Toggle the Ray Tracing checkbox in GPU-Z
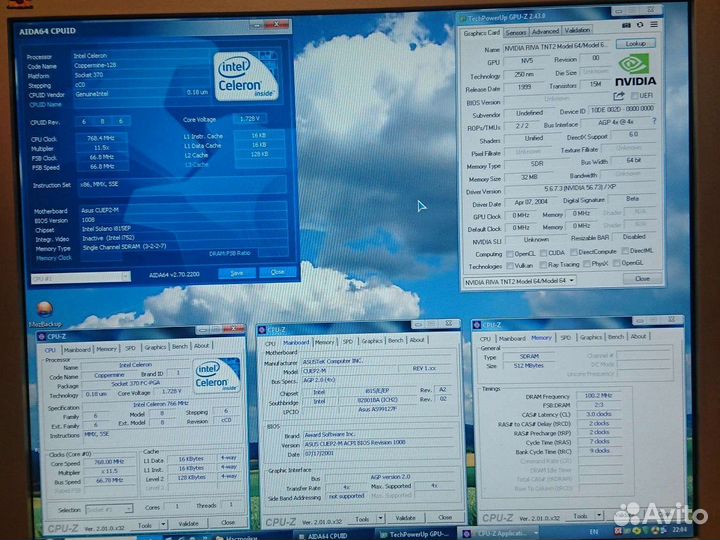Screen dimensions: 720x540 543,264
